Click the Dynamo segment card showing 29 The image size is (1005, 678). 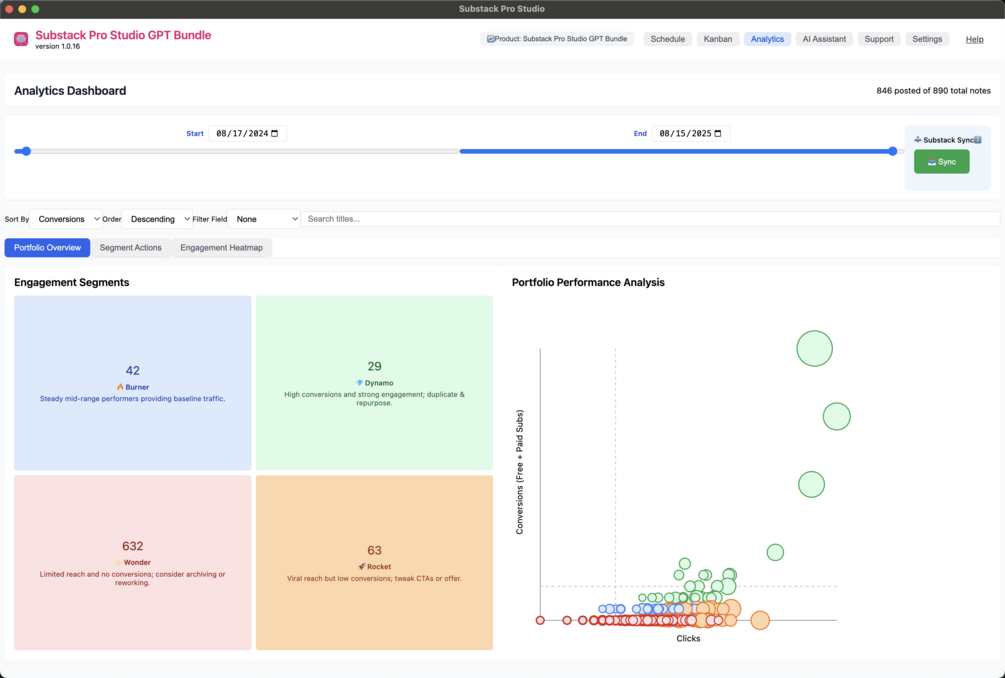click(374, 383)
